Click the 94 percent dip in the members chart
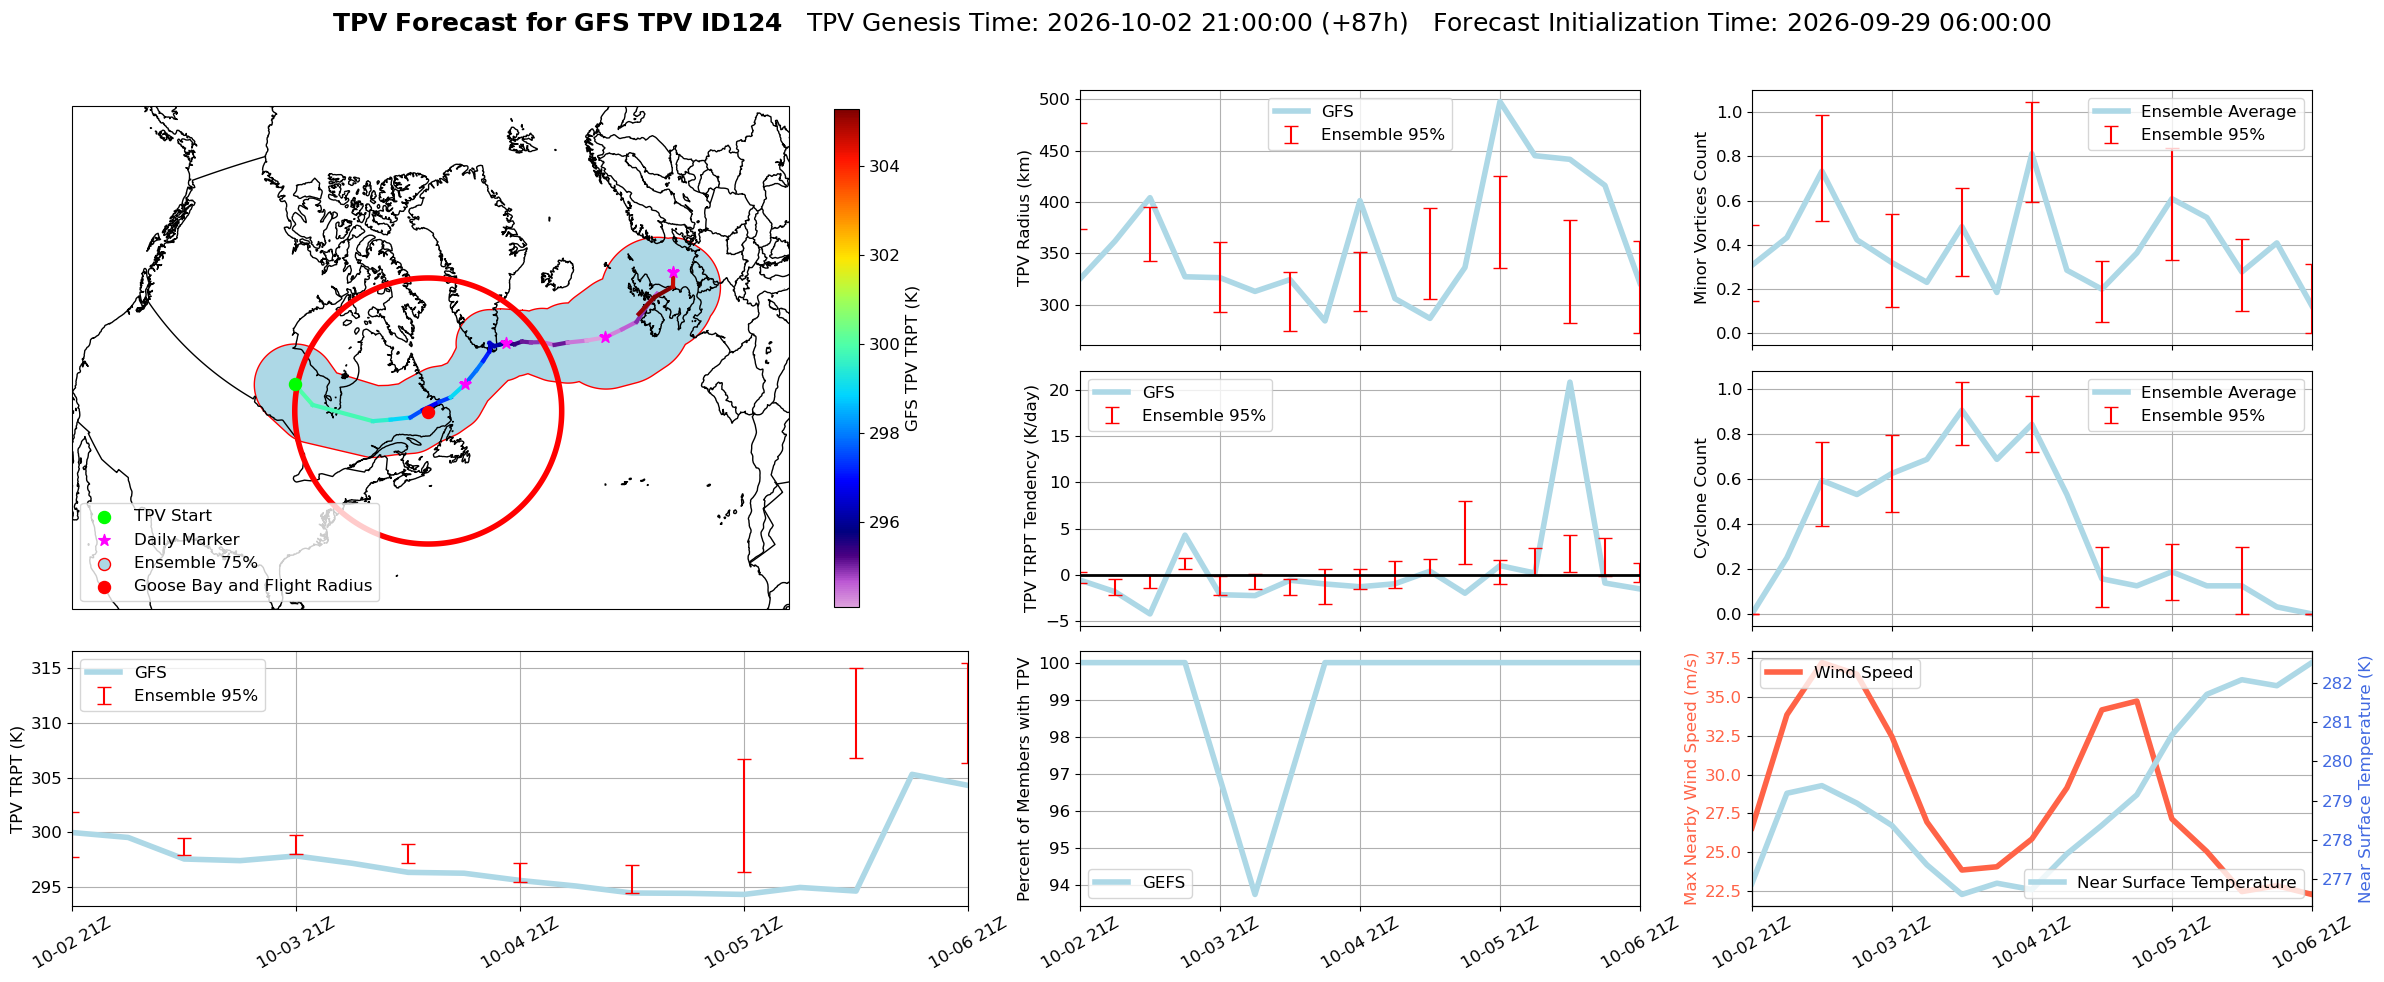2384x982 pixels. [x=1255, y=893]
